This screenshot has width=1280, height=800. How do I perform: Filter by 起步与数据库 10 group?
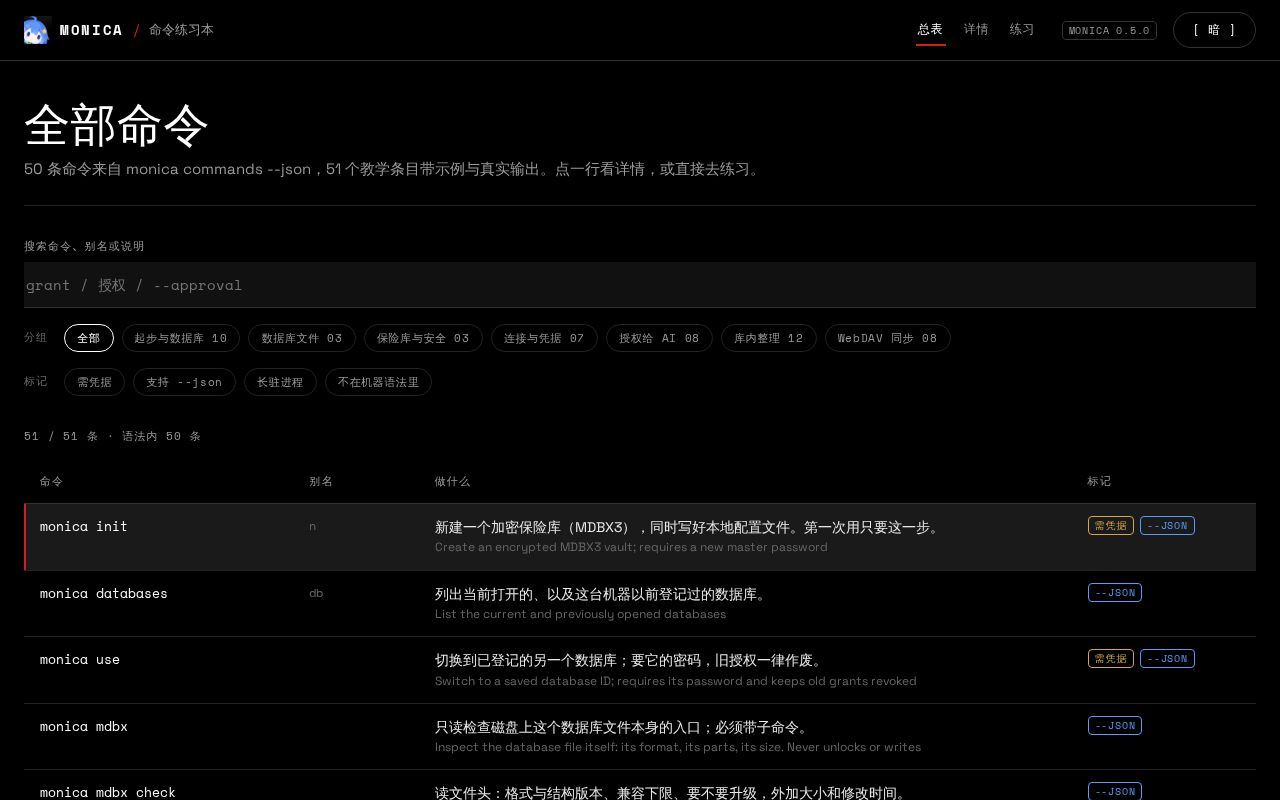point(181,338)
